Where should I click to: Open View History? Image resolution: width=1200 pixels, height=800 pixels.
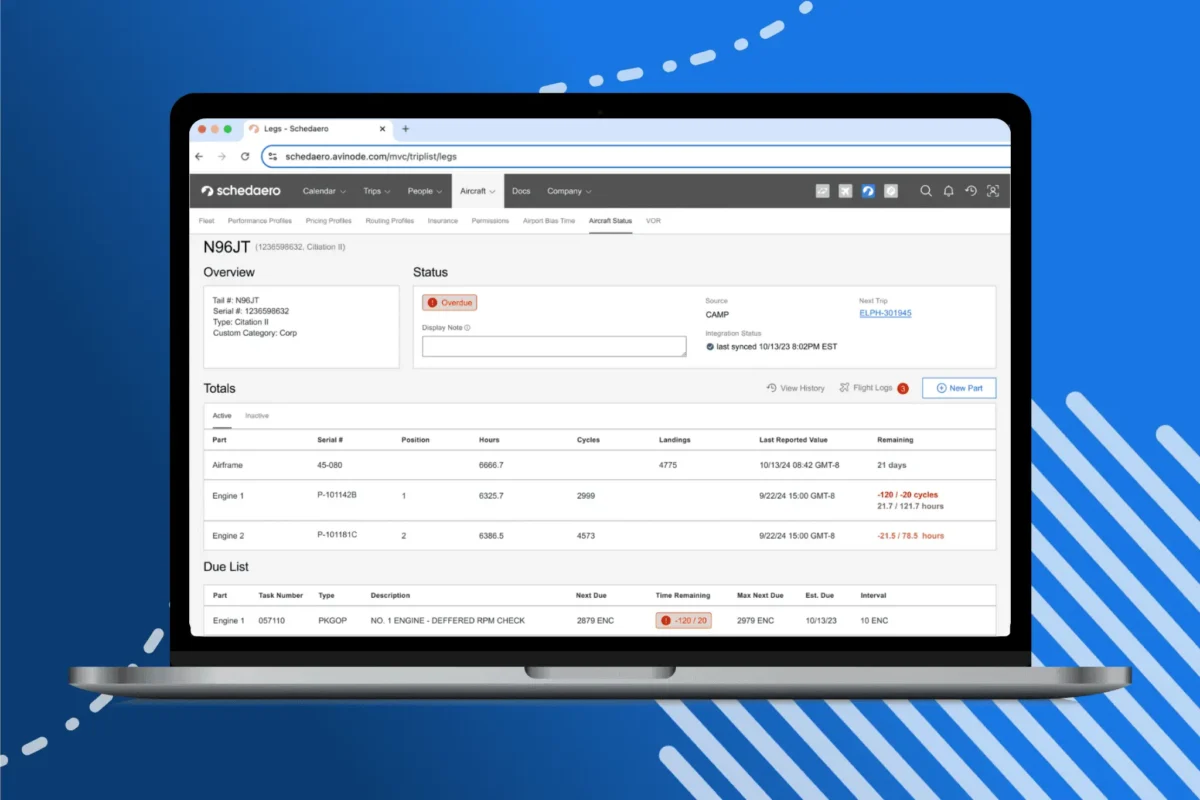tap(796, 388)
